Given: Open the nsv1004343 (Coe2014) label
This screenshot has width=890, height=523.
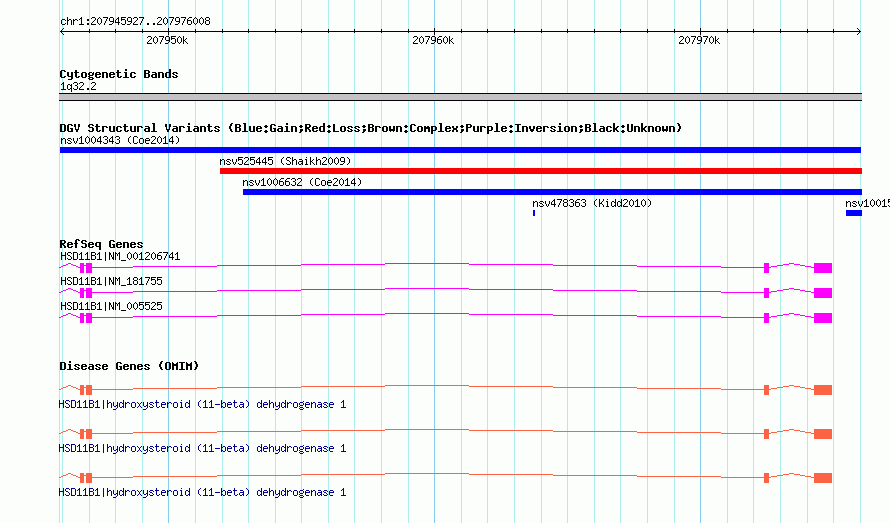Looking at the screenshot, I should coord(120,140).
